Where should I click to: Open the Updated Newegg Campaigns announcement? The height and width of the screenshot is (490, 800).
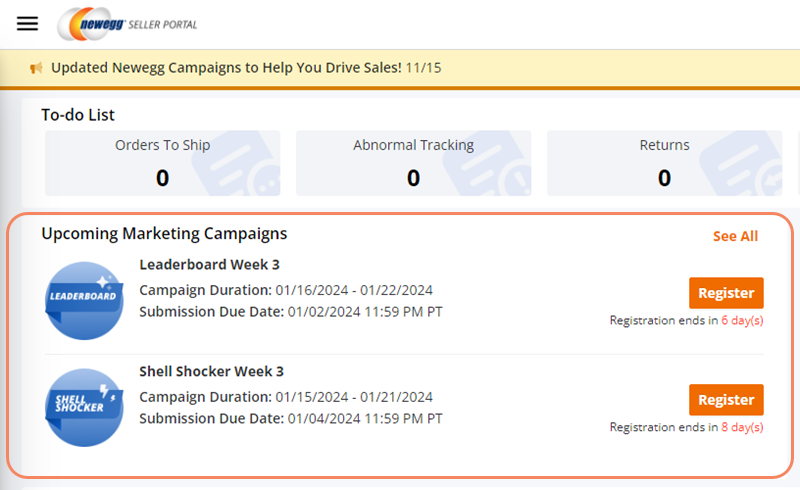click(246, 68)
